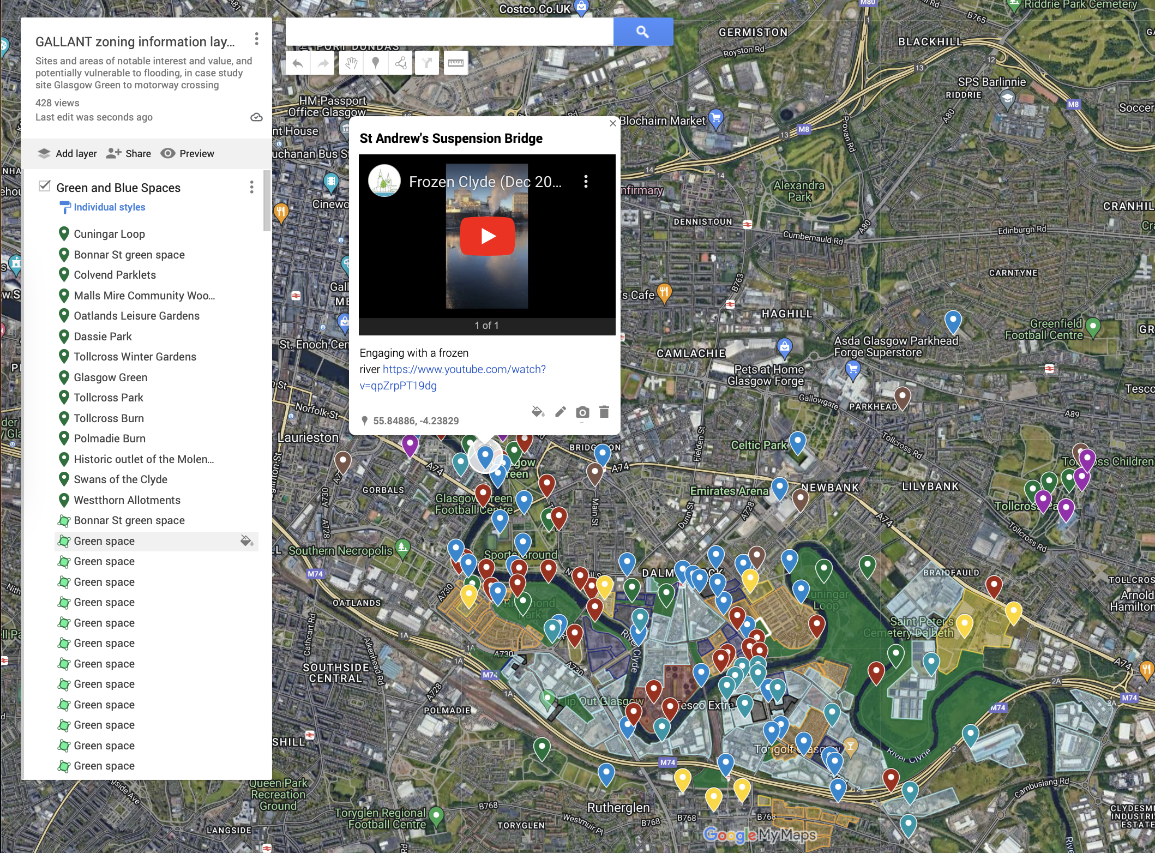Click the map description text
The height and width of the screenshot is (853, 1155).
point(144,73)
